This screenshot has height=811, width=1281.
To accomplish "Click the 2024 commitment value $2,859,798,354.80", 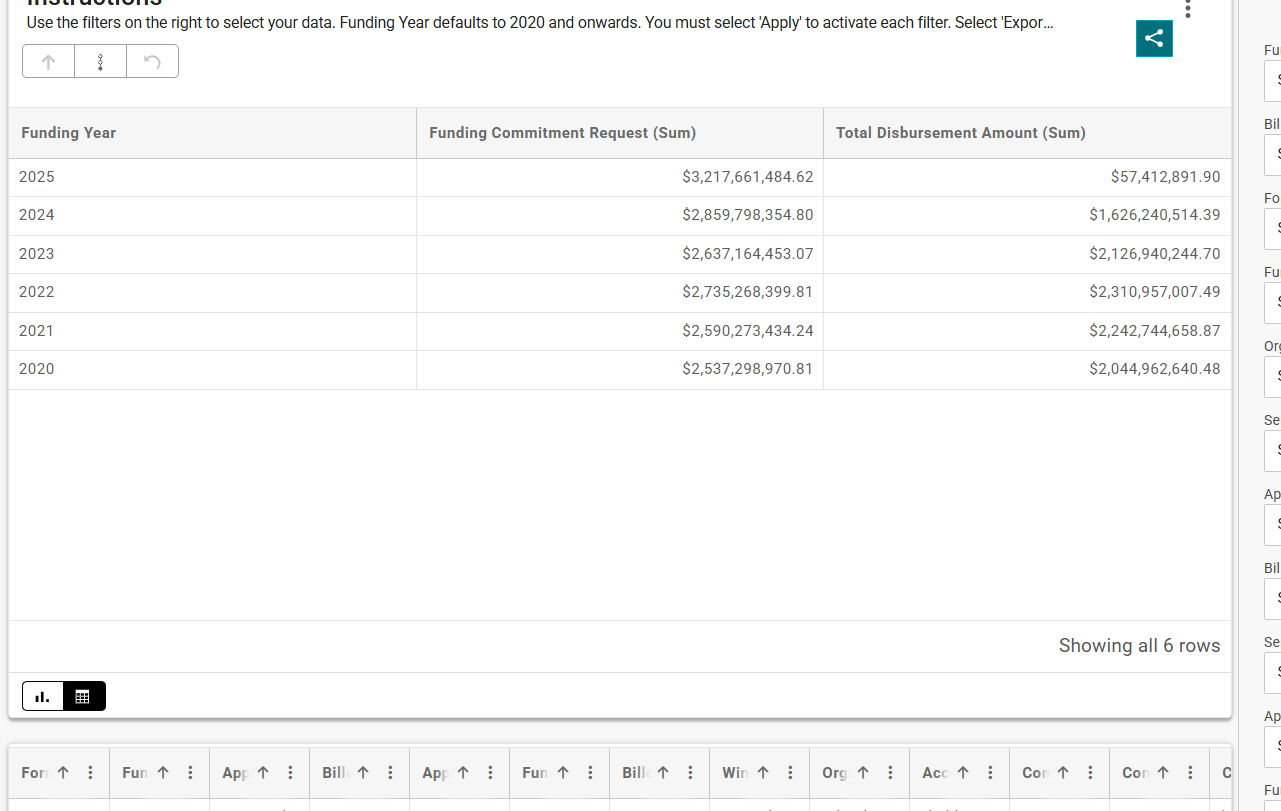I will tap(747, 215).
